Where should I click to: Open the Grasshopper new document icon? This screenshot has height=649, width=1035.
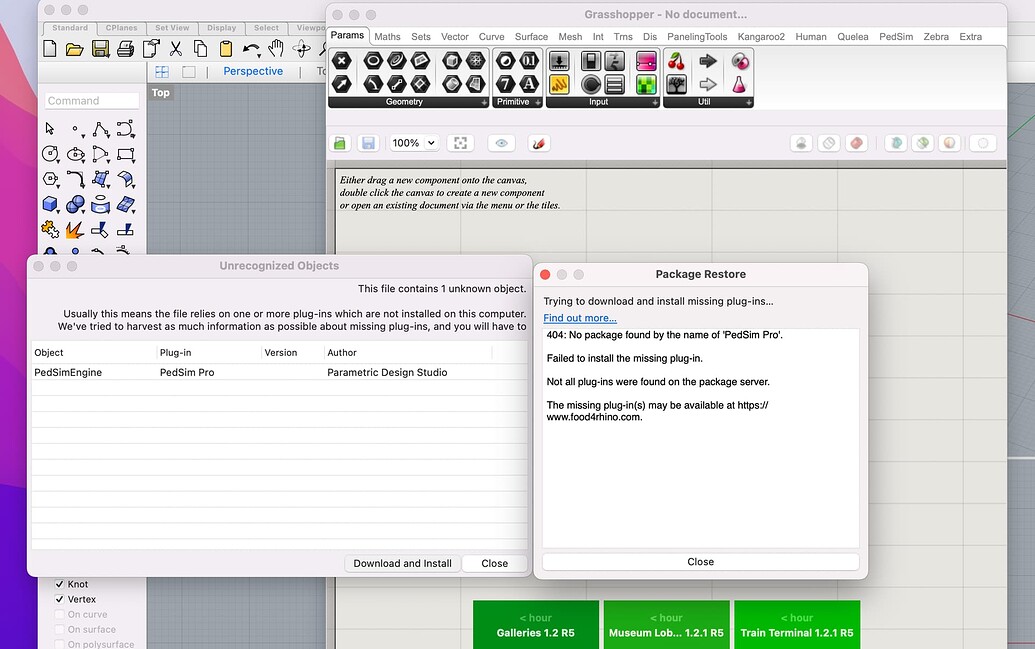(339, 142)
